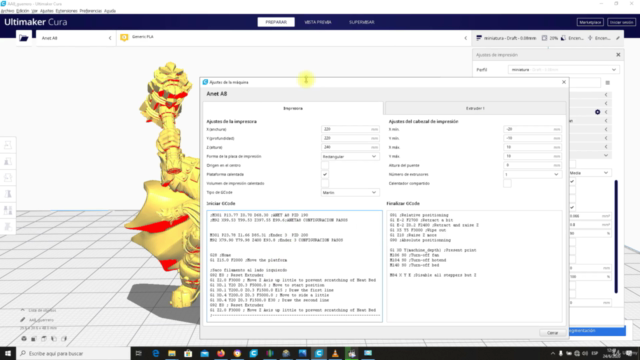Switch to the Extruder 1 tab
The width and height of the screenshot is (640, 360).
click(475, 108)
